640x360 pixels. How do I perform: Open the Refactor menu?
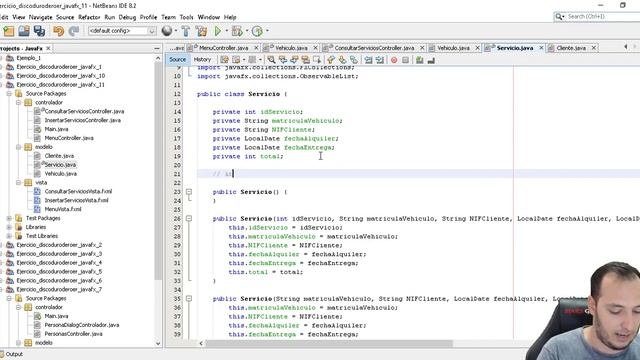(89, 17)
